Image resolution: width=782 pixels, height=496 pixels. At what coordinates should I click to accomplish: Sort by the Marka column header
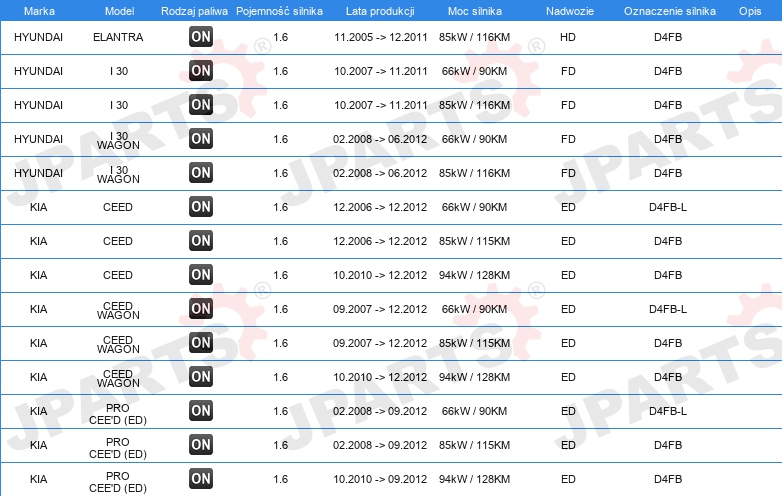tap(39, 11)
